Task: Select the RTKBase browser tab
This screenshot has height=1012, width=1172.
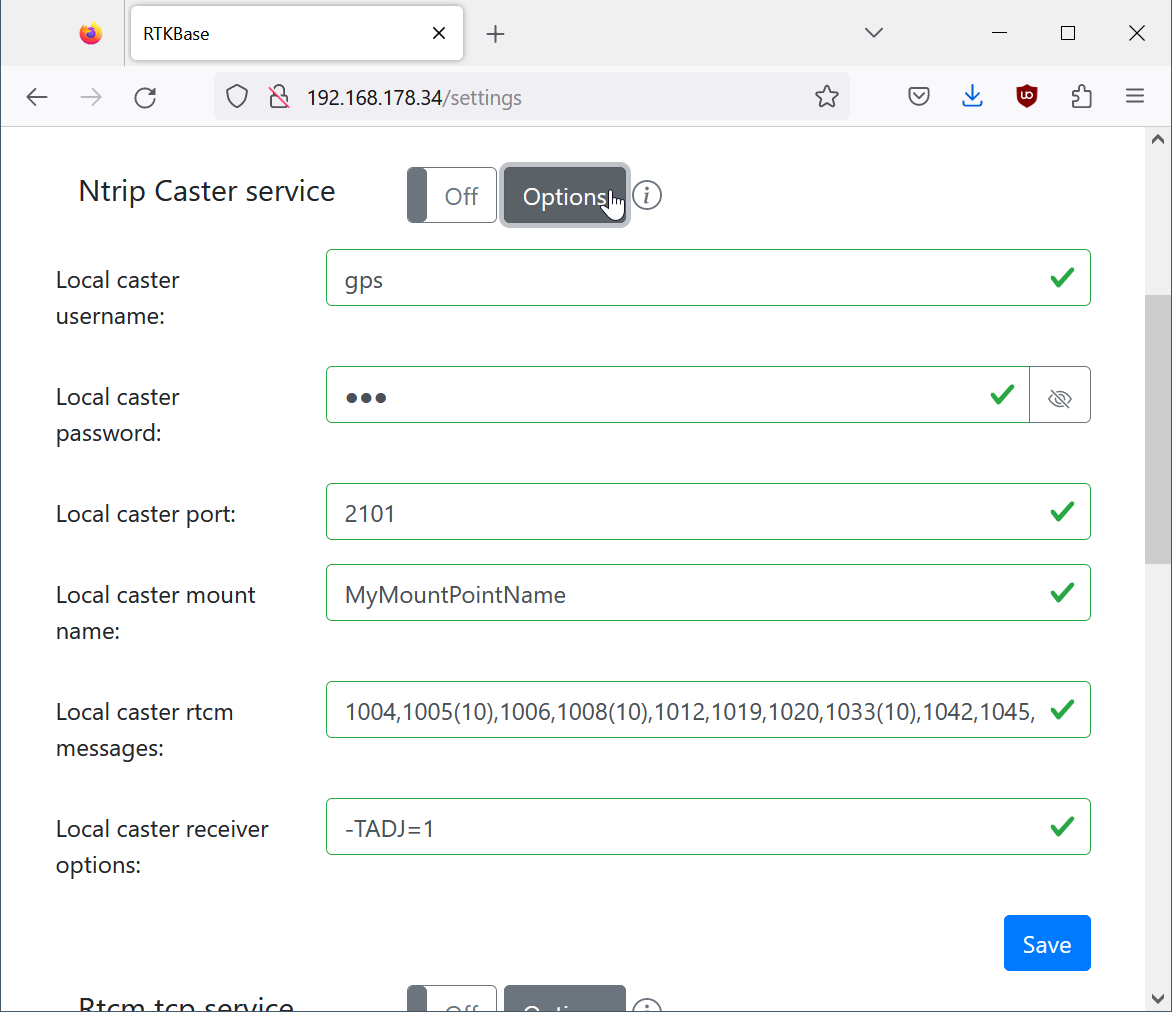Action: coord(280,33)
